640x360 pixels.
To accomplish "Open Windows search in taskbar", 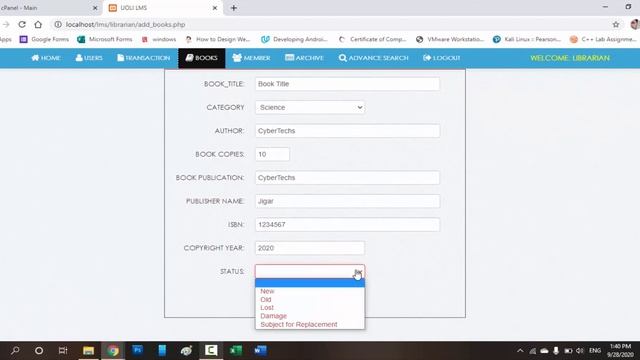I will tap(15, 350).
